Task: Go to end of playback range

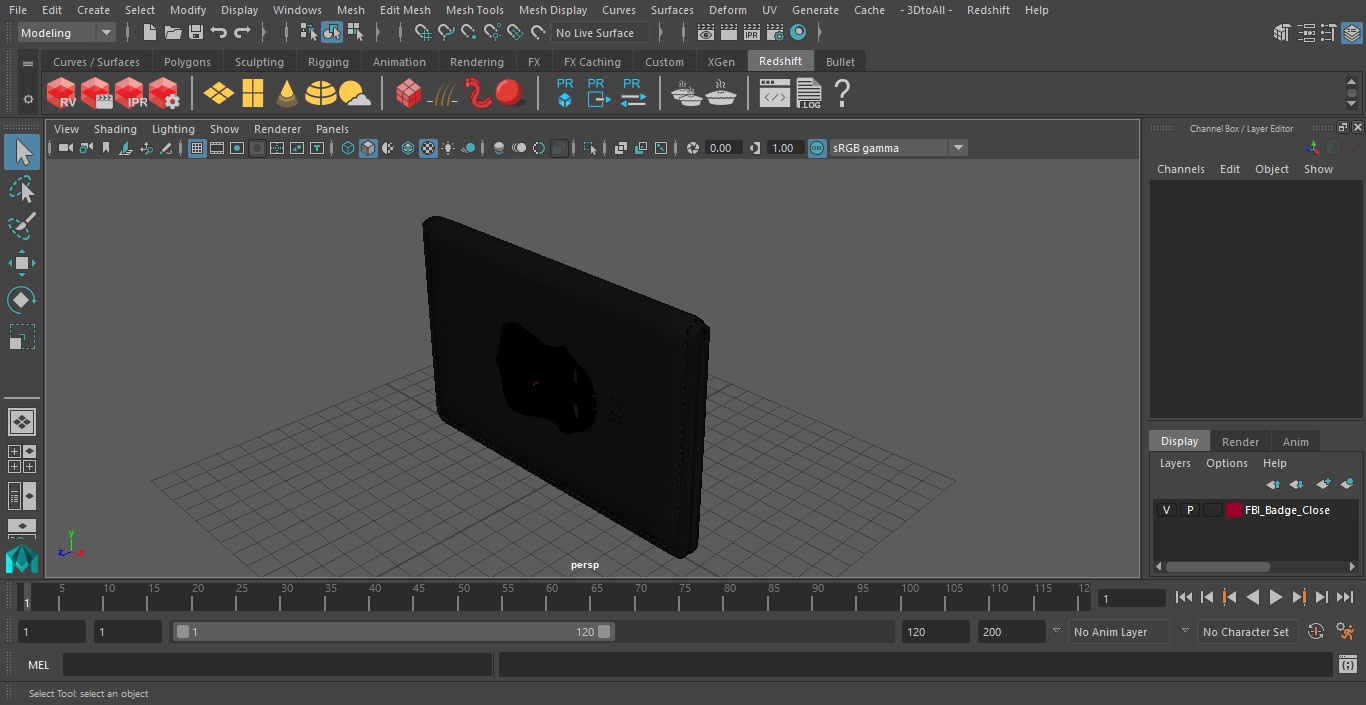Action: click(1345, 597)
